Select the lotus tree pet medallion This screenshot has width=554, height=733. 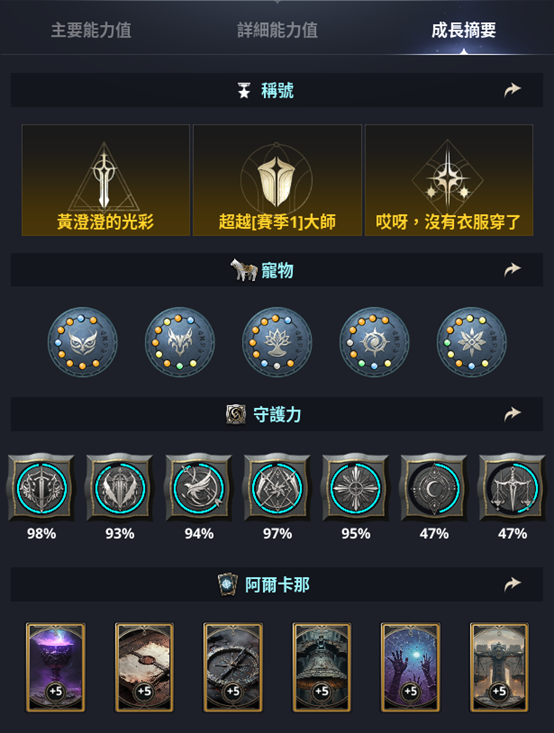[x=277, y=342]
